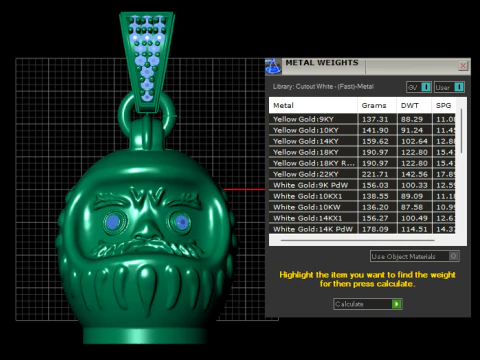The width and height of the screenshot is (480, 360).
Task: Select the Yellow Gold:9KY row
Action: [x=362, y=119]
